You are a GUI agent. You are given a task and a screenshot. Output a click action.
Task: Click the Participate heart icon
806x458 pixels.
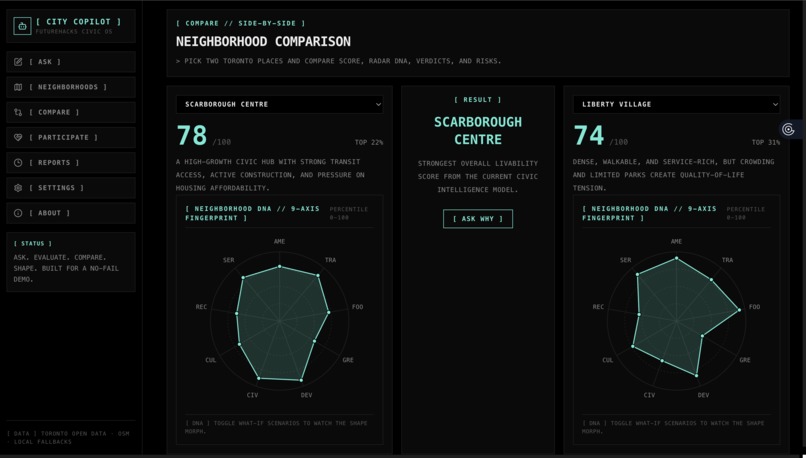(18, 137)
